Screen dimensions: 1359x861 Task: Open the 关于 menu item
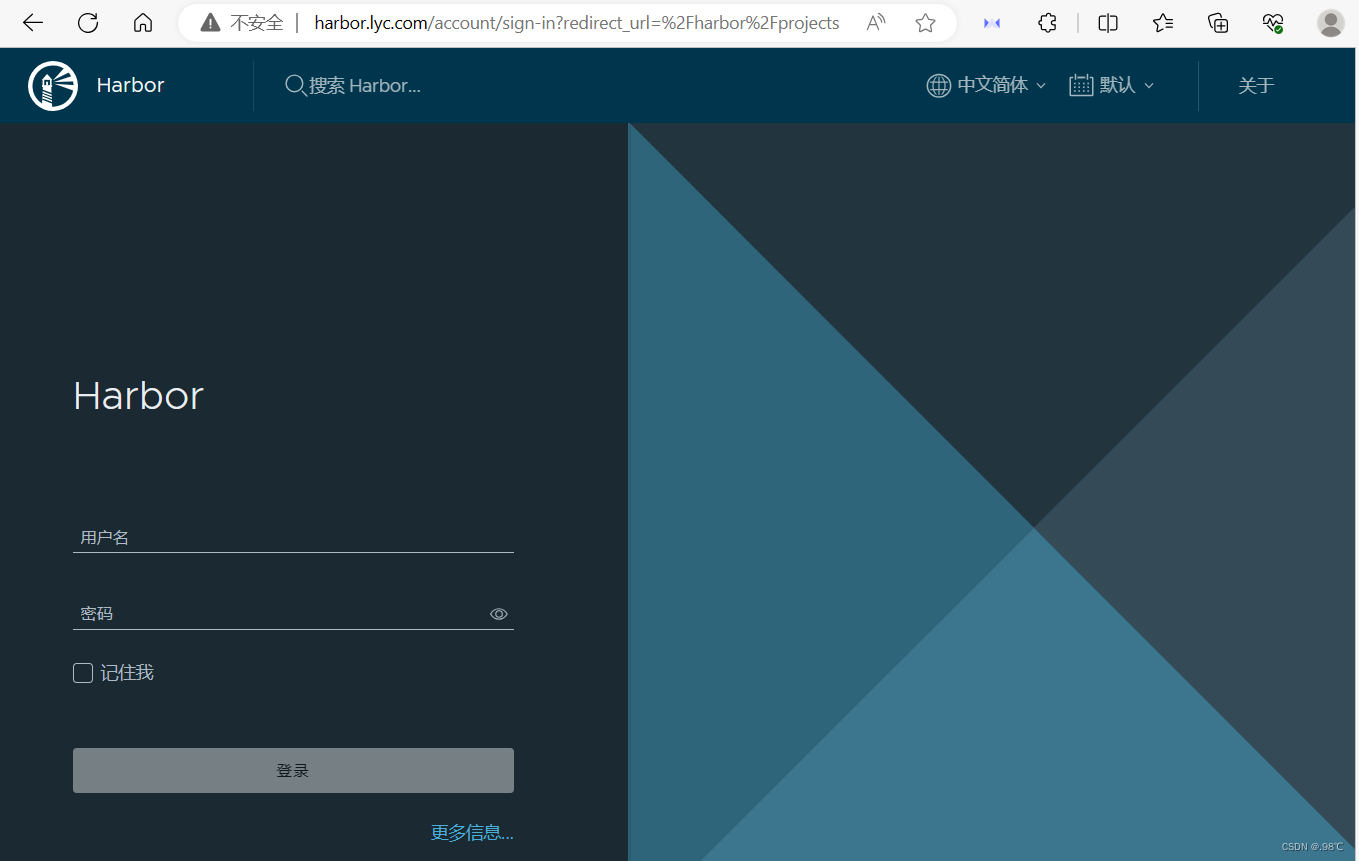(1256, 86)
